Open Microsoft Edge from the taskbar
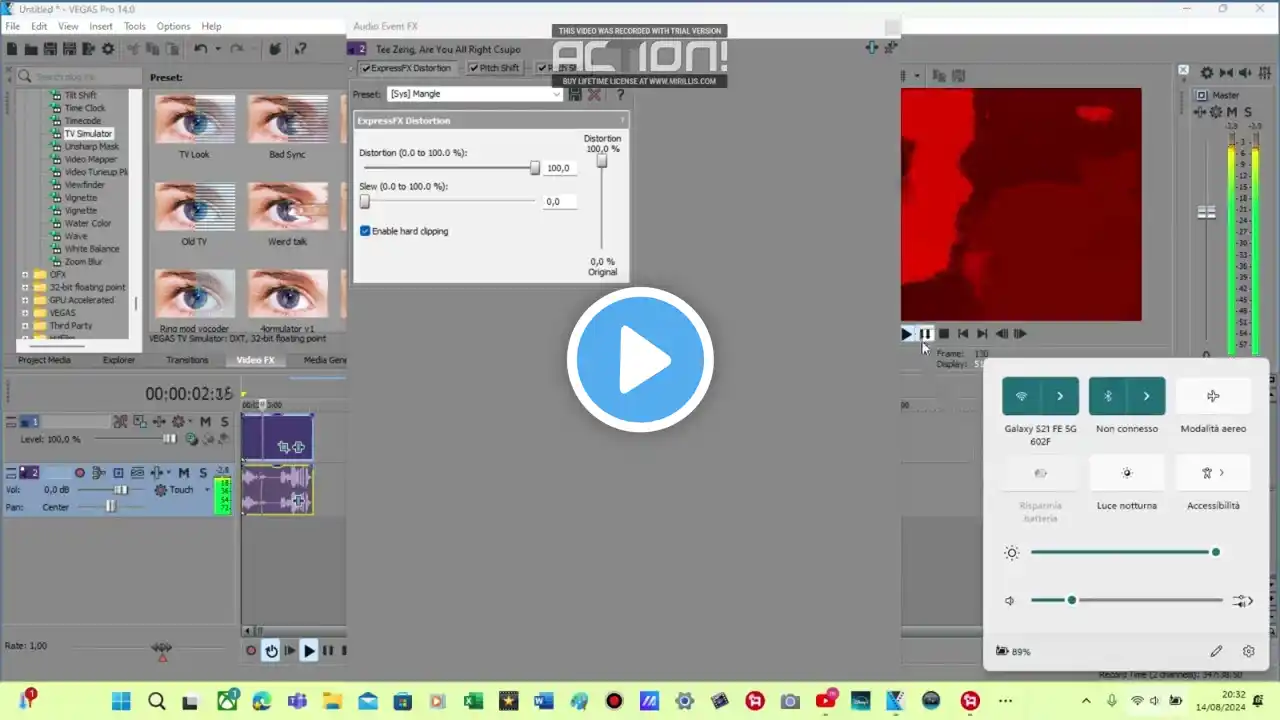 (262, 701)
